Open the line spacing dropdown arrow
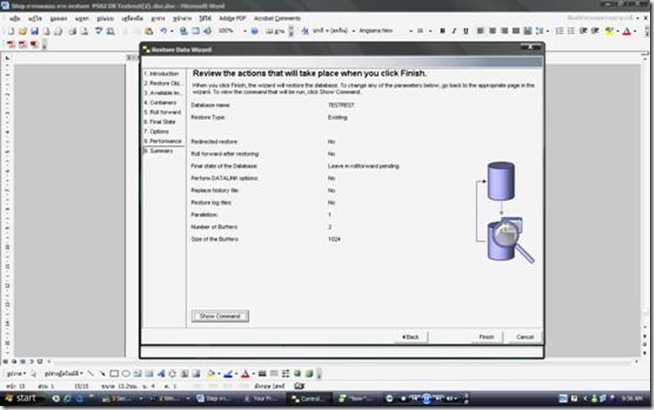Viewport: 654px width, 410px height. point(548,31)
